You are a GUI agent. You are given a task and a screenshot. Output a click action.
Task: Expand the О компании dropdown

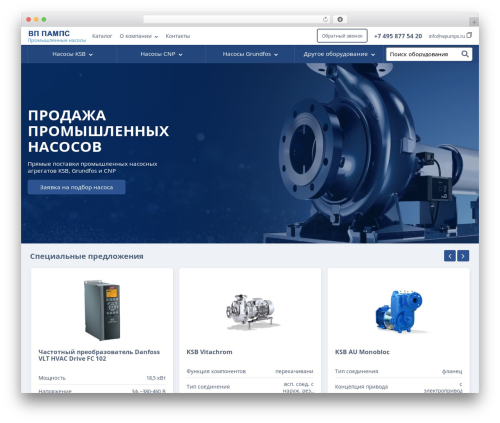(139, 36)
